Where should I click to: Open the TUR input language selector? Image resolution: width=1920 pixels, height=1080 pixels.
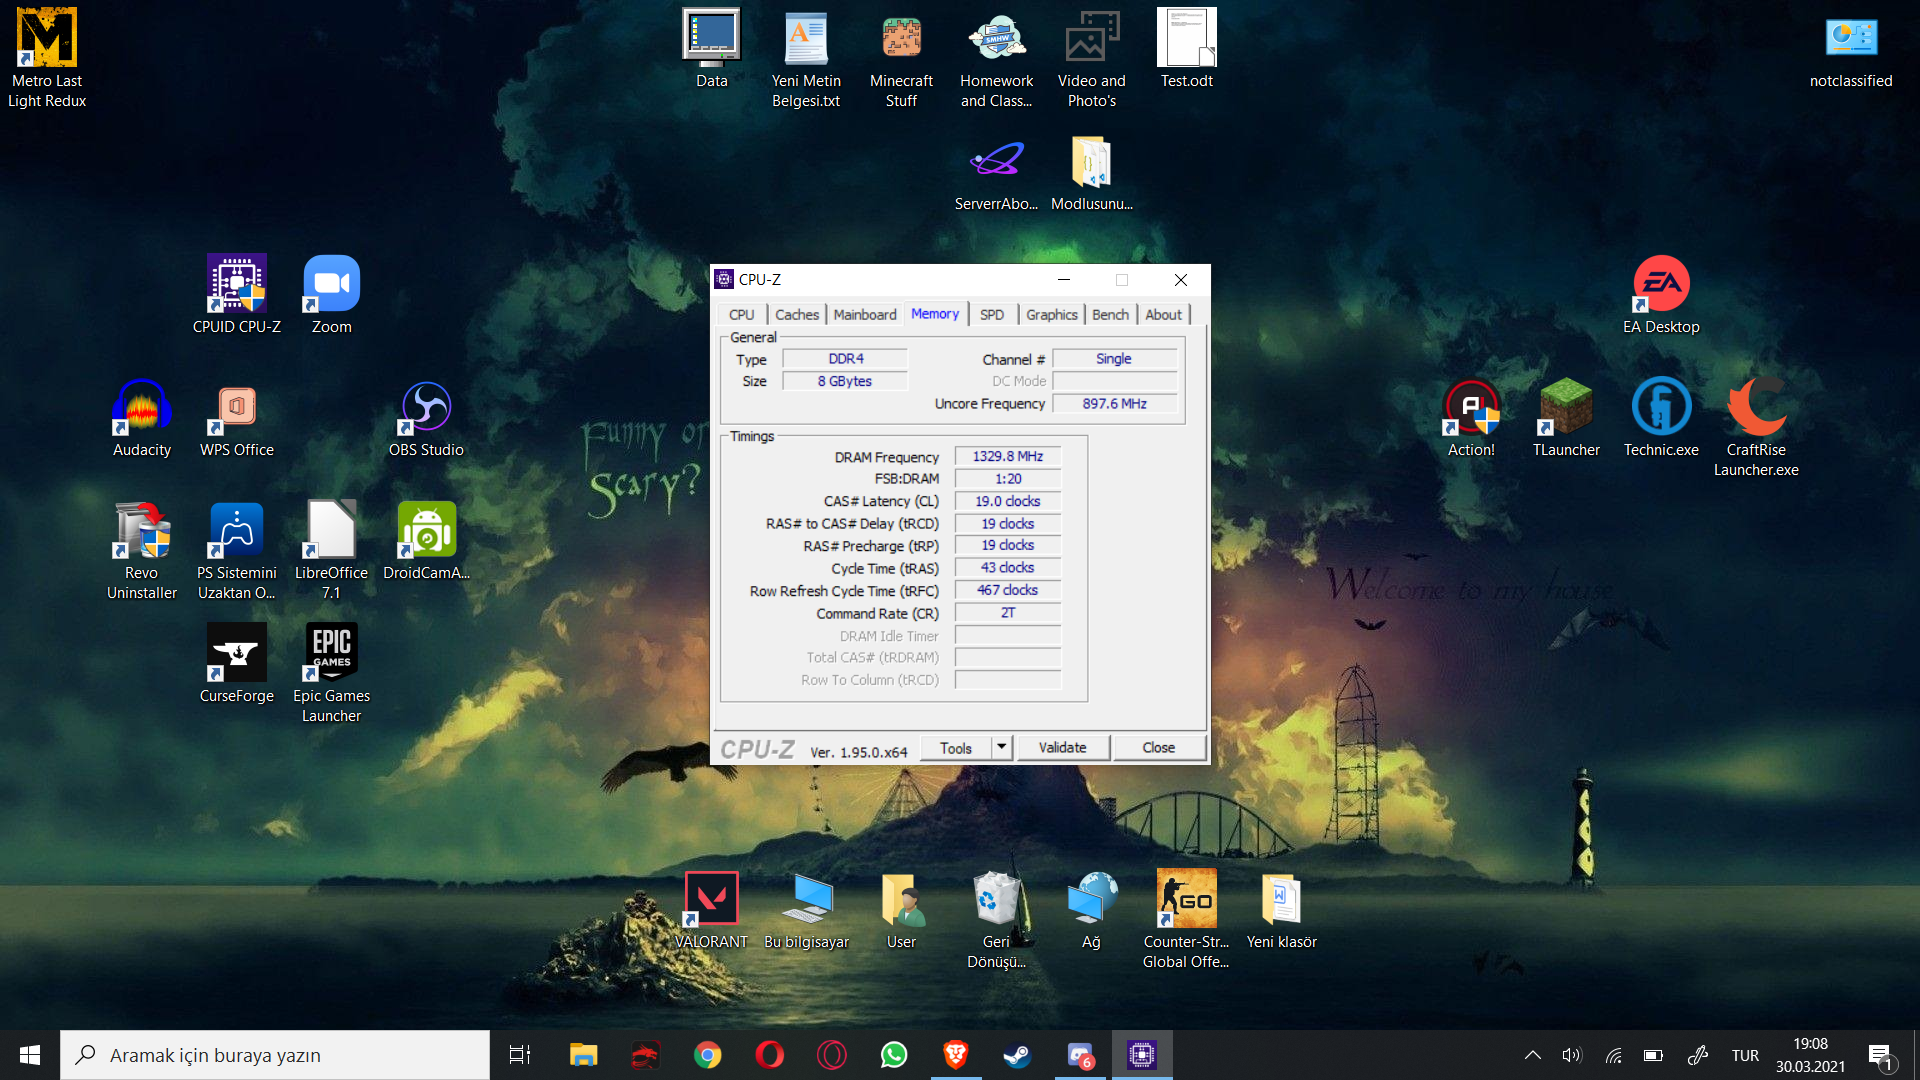click(1745, 1055)
